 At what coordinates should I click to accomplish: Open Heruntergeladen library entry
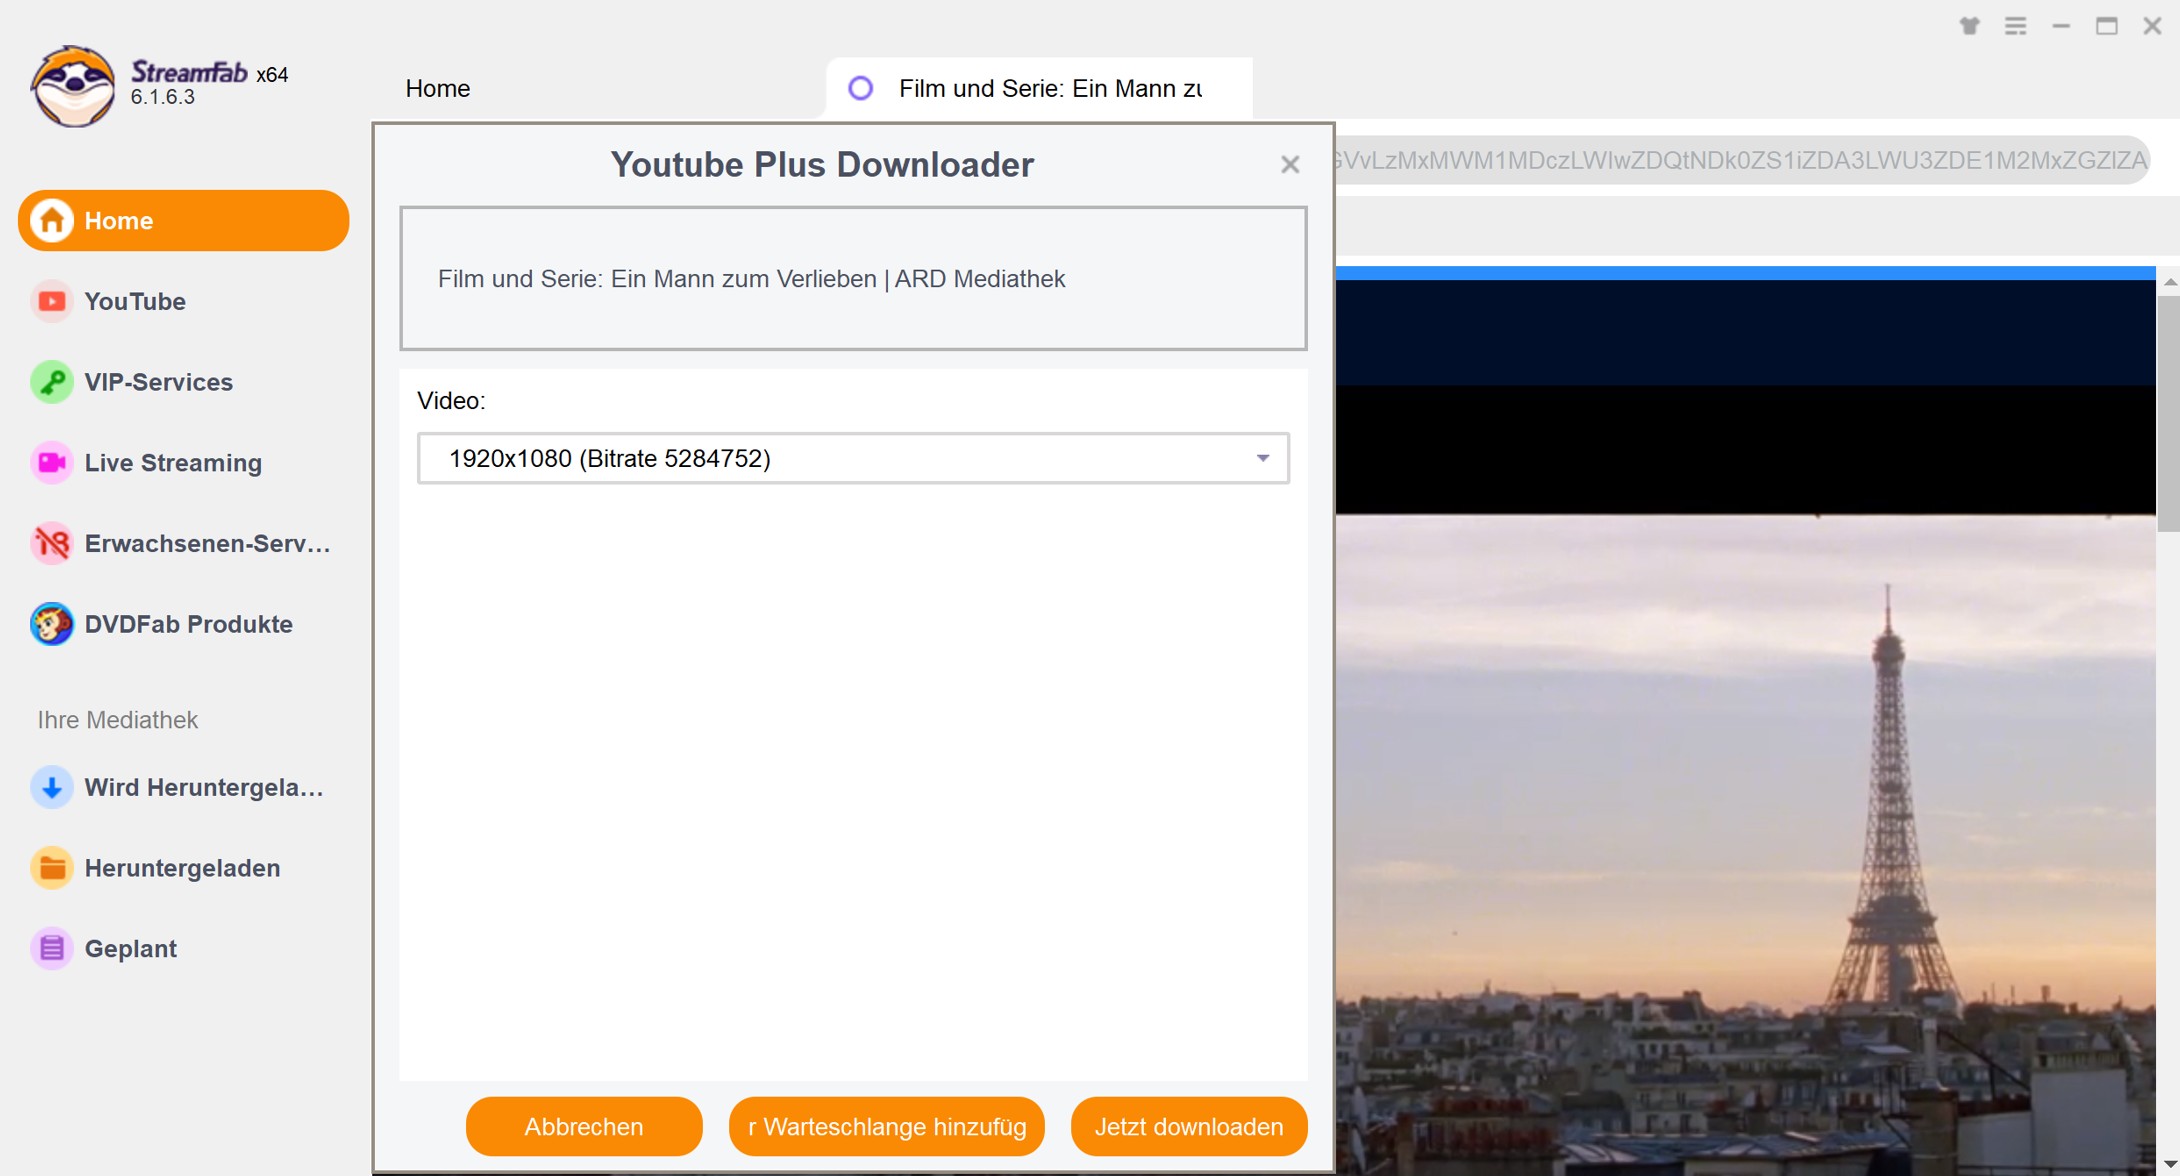(x=183, y=868)
